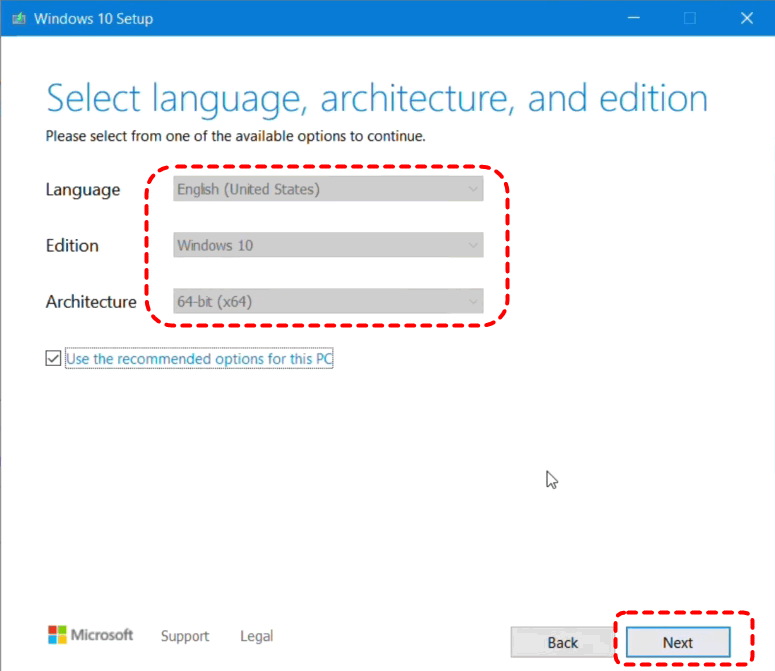Click the disabled maximize button
Screen dimensions: 775x671
point(690,18)
